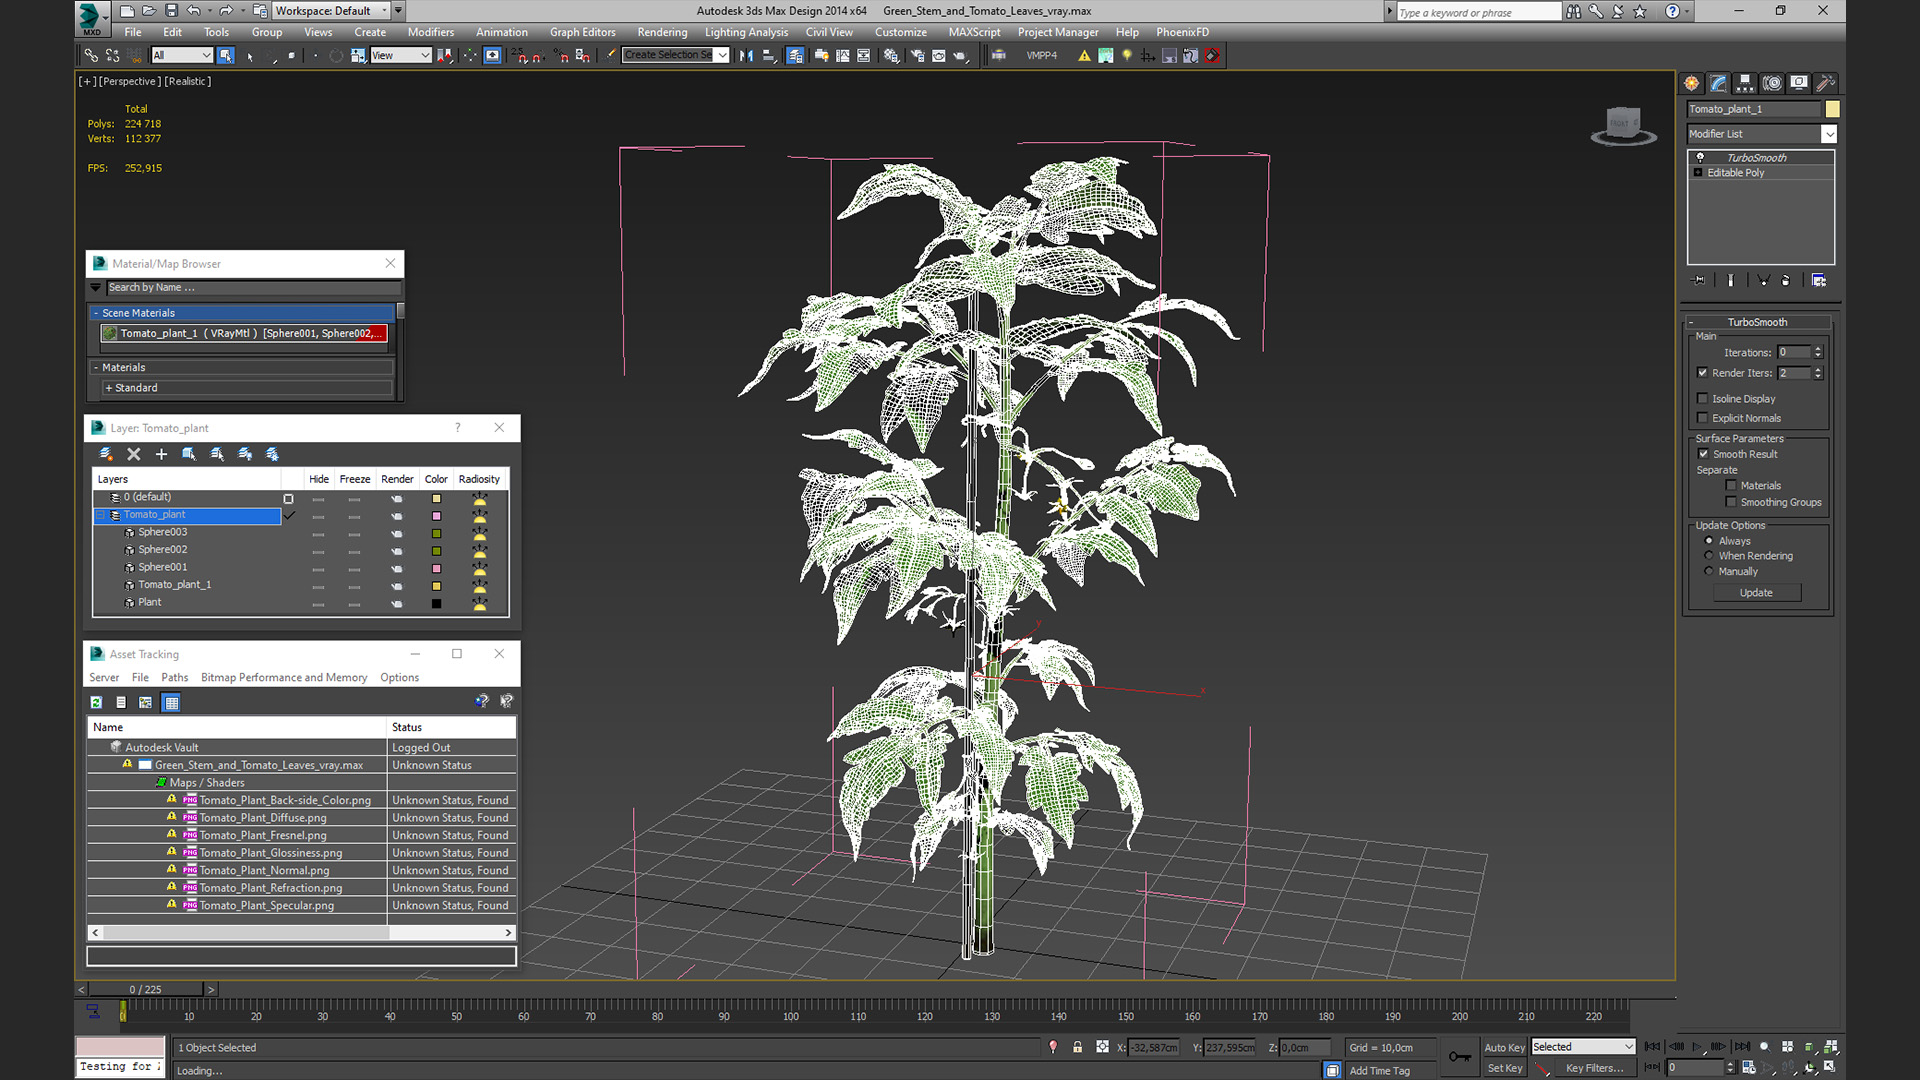This screenshot has height=1080, width=1920.
Task: Open the Manage Layers toolbar icon
Action: click(x=795, y=56)
